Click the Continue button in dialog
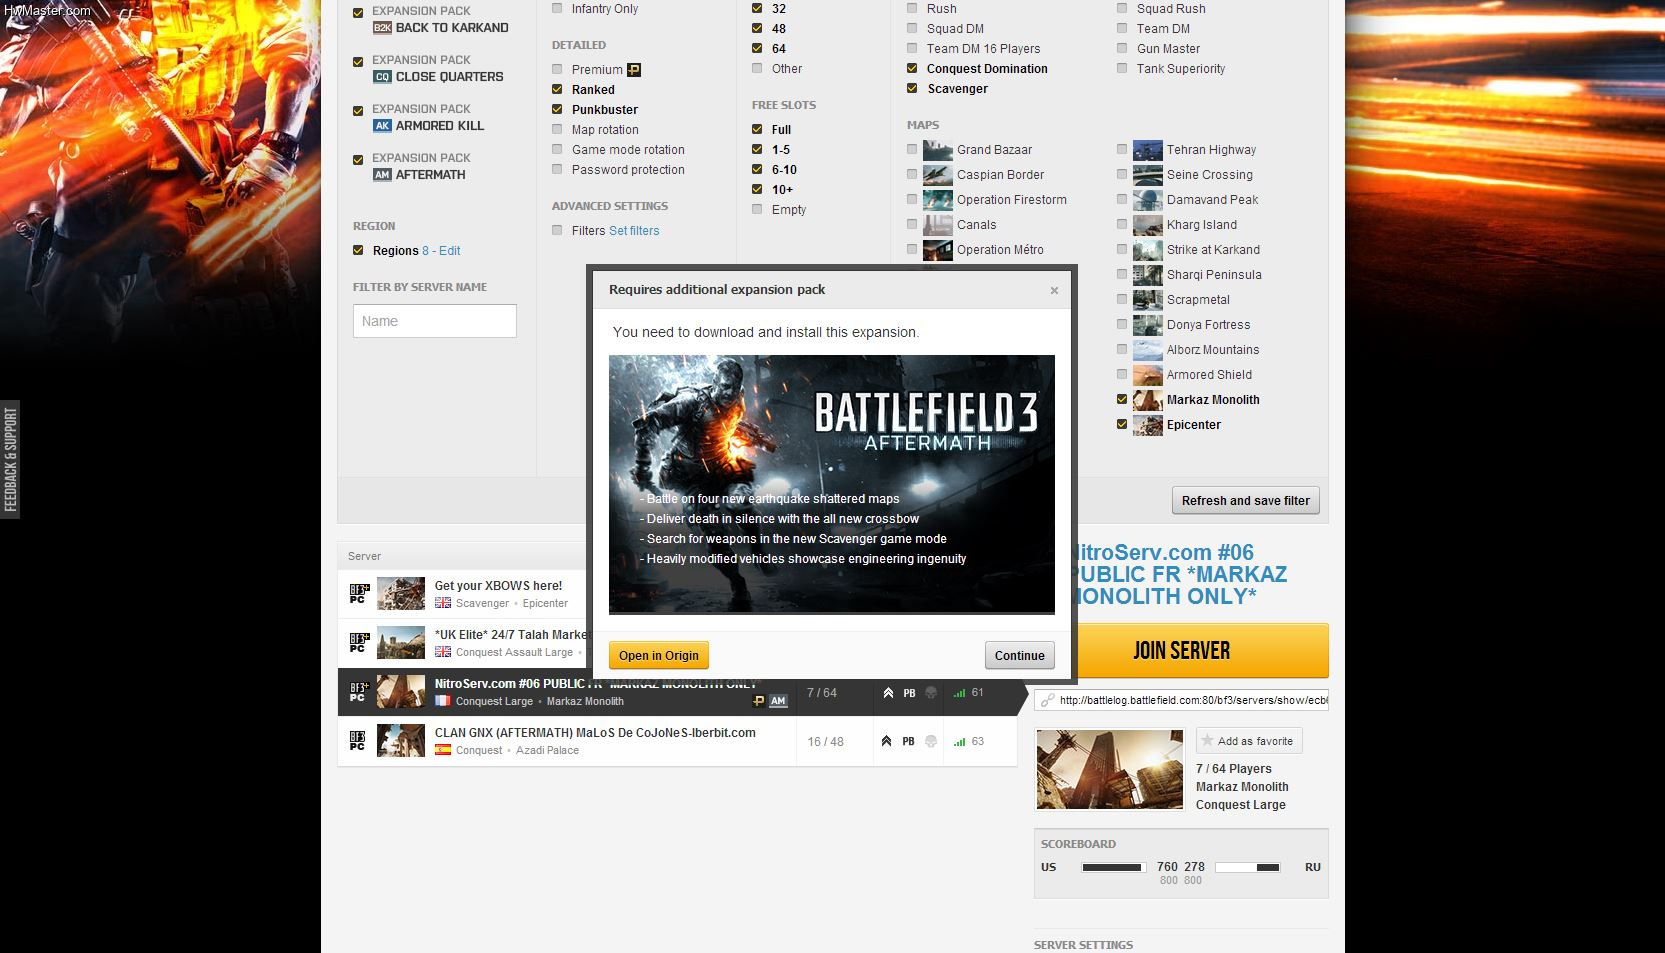This screenshot has height=953, width=1665. (x=1019, y=655)
